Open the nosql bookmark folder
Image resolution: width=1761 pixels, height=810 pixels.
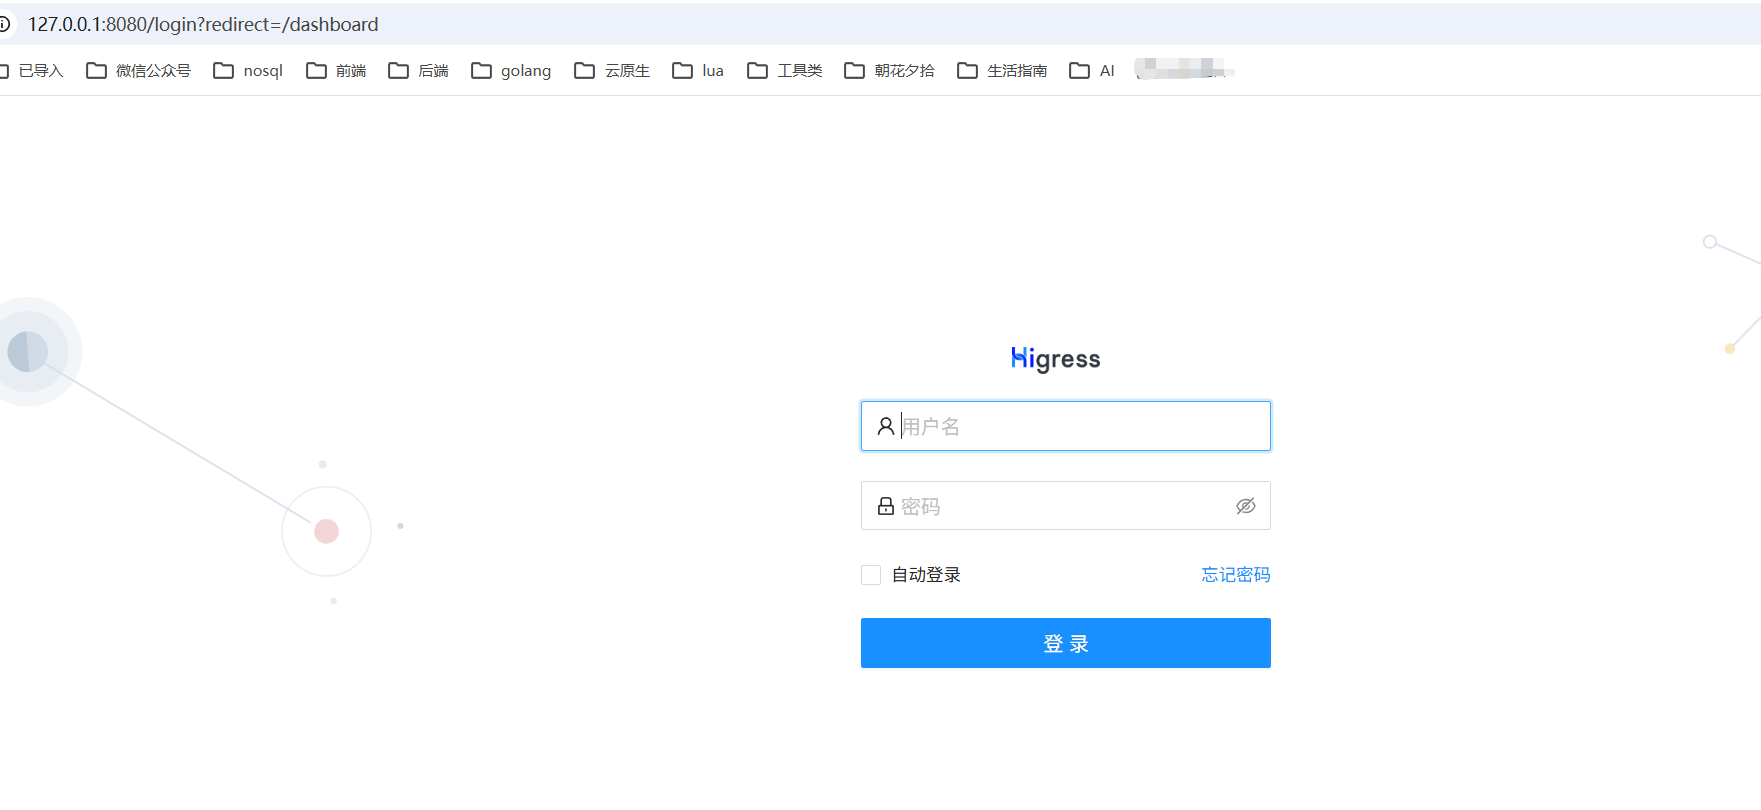[x=249, y=71]
